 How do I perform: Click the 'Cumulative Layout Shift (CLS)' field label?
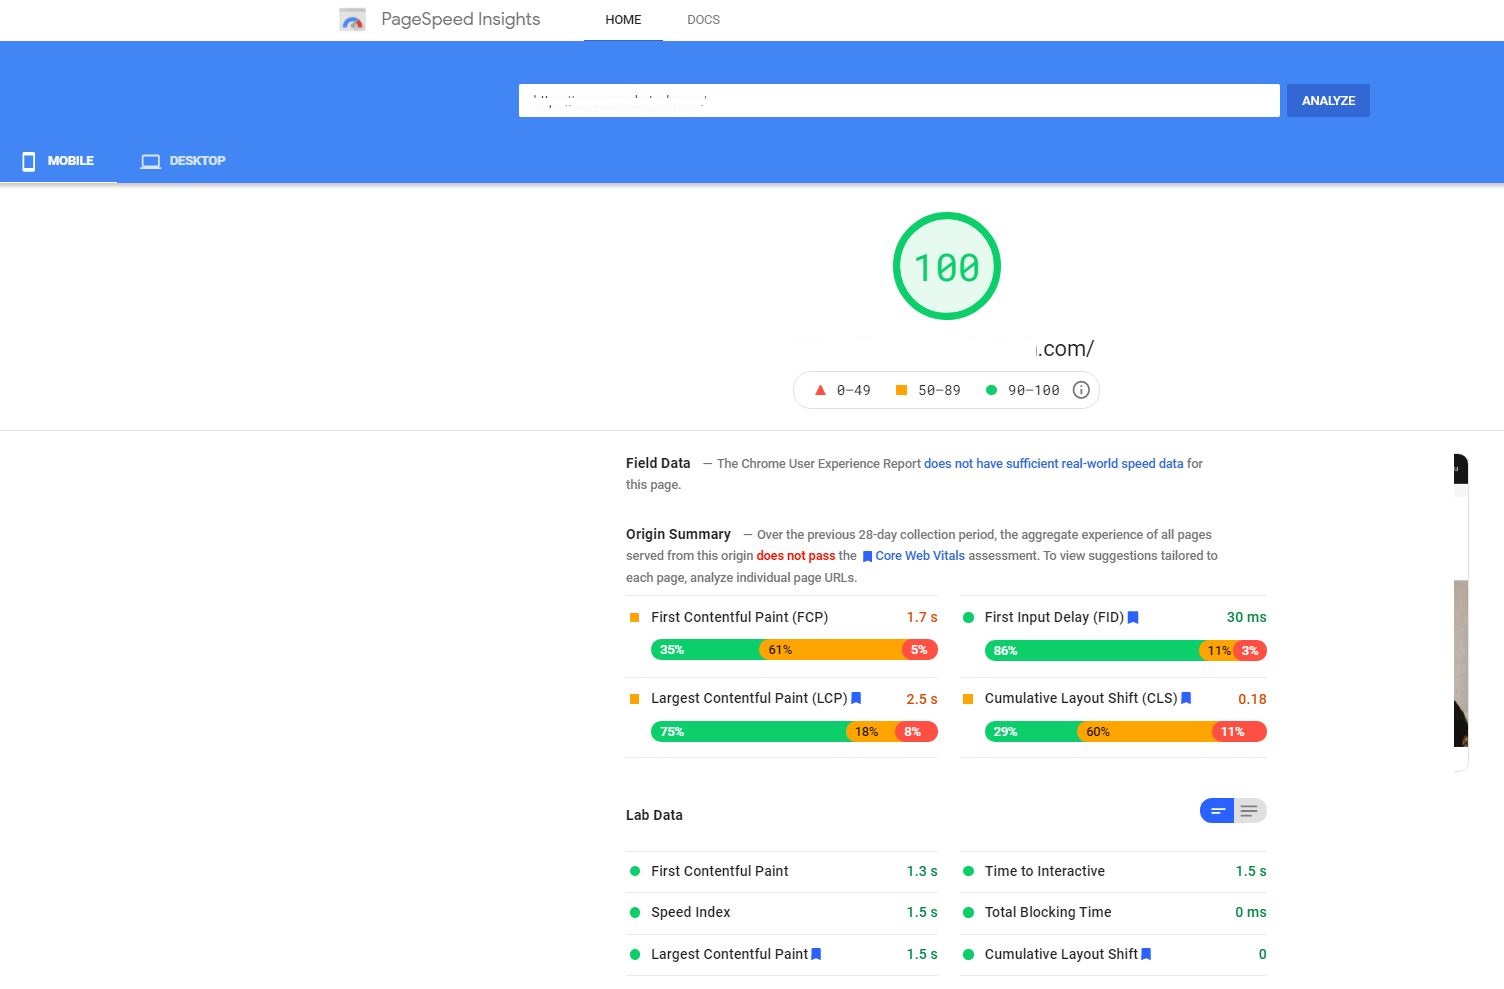[x=1081, y=698]
